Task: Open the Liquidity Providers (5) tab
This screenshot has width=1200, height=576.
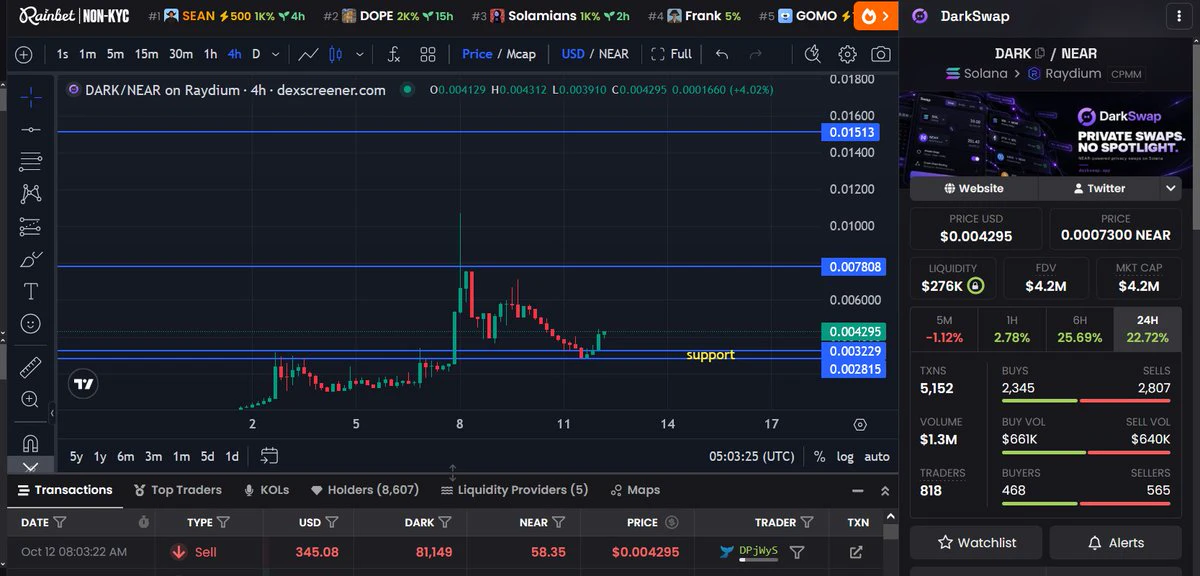Action: 514,490
